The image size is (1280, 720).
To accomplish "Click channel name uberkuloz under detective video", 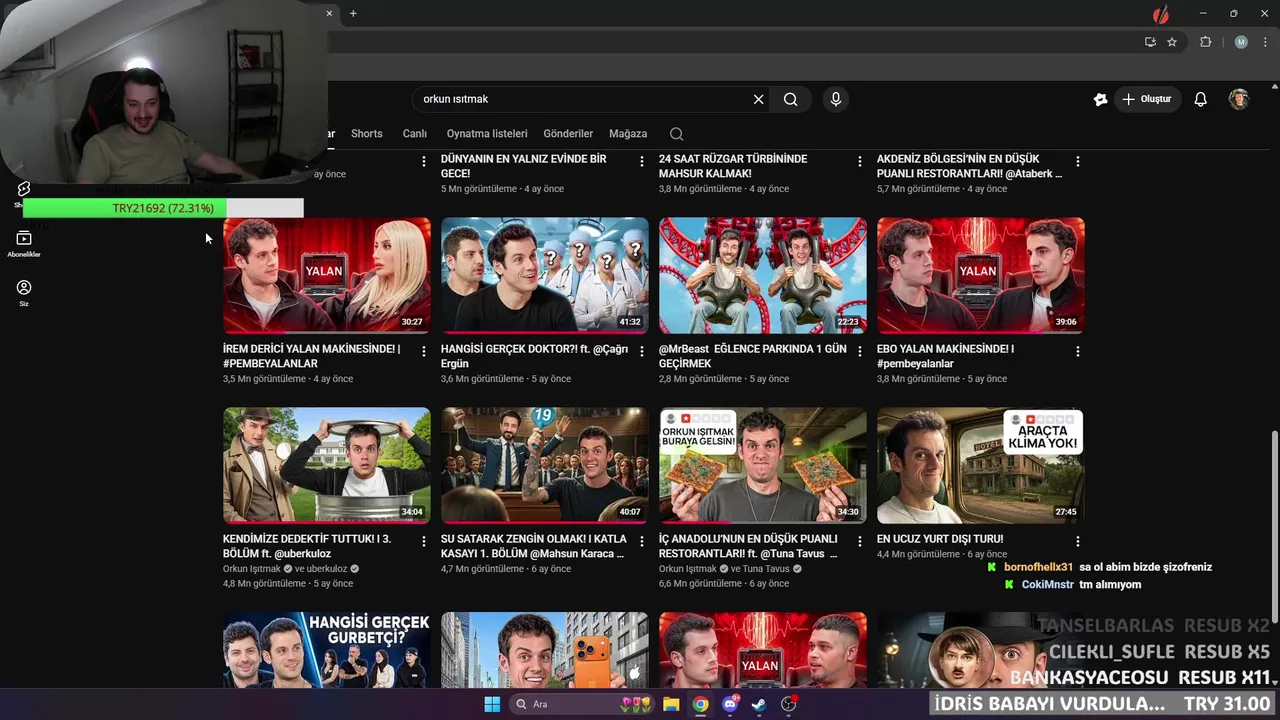I will 328,569.
